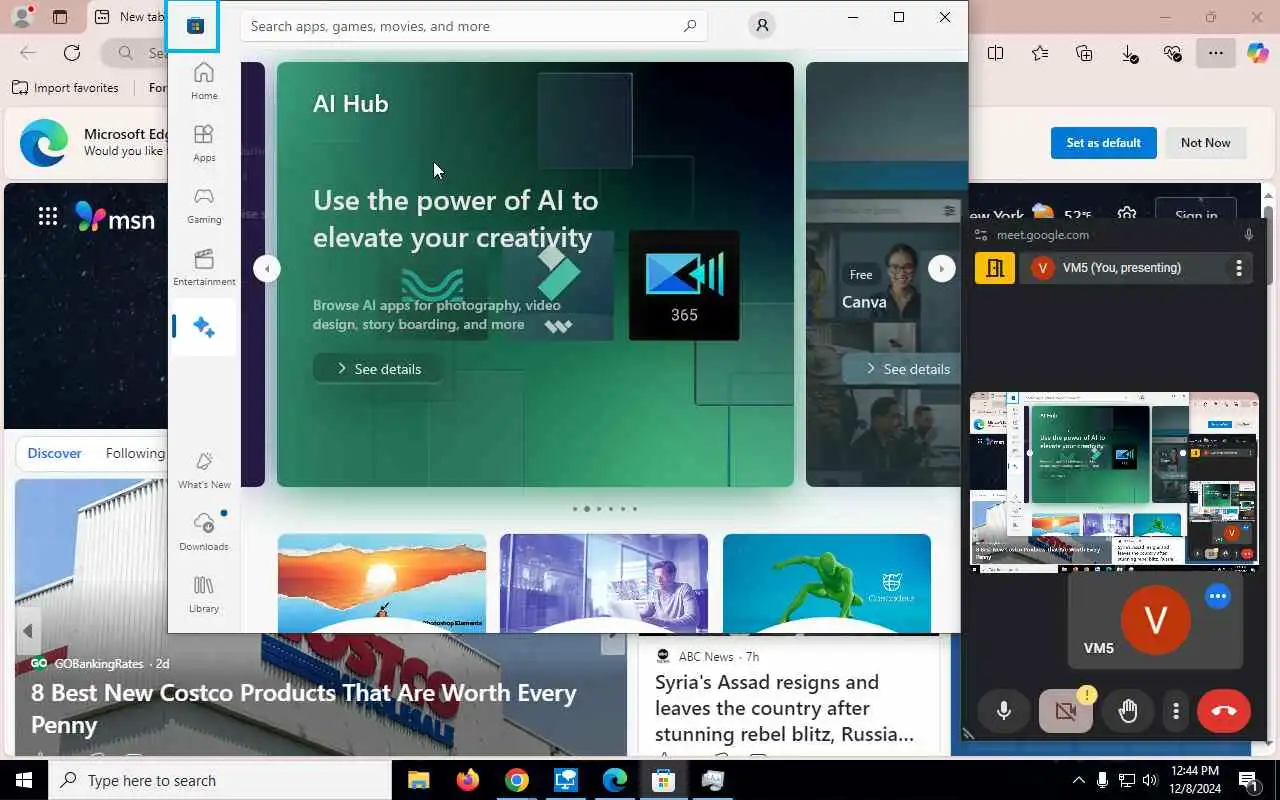Image resolution: width=1280 pixels, height=800 pixels.
Task: Open the Store user profile icon
Action: pos(762,26)
